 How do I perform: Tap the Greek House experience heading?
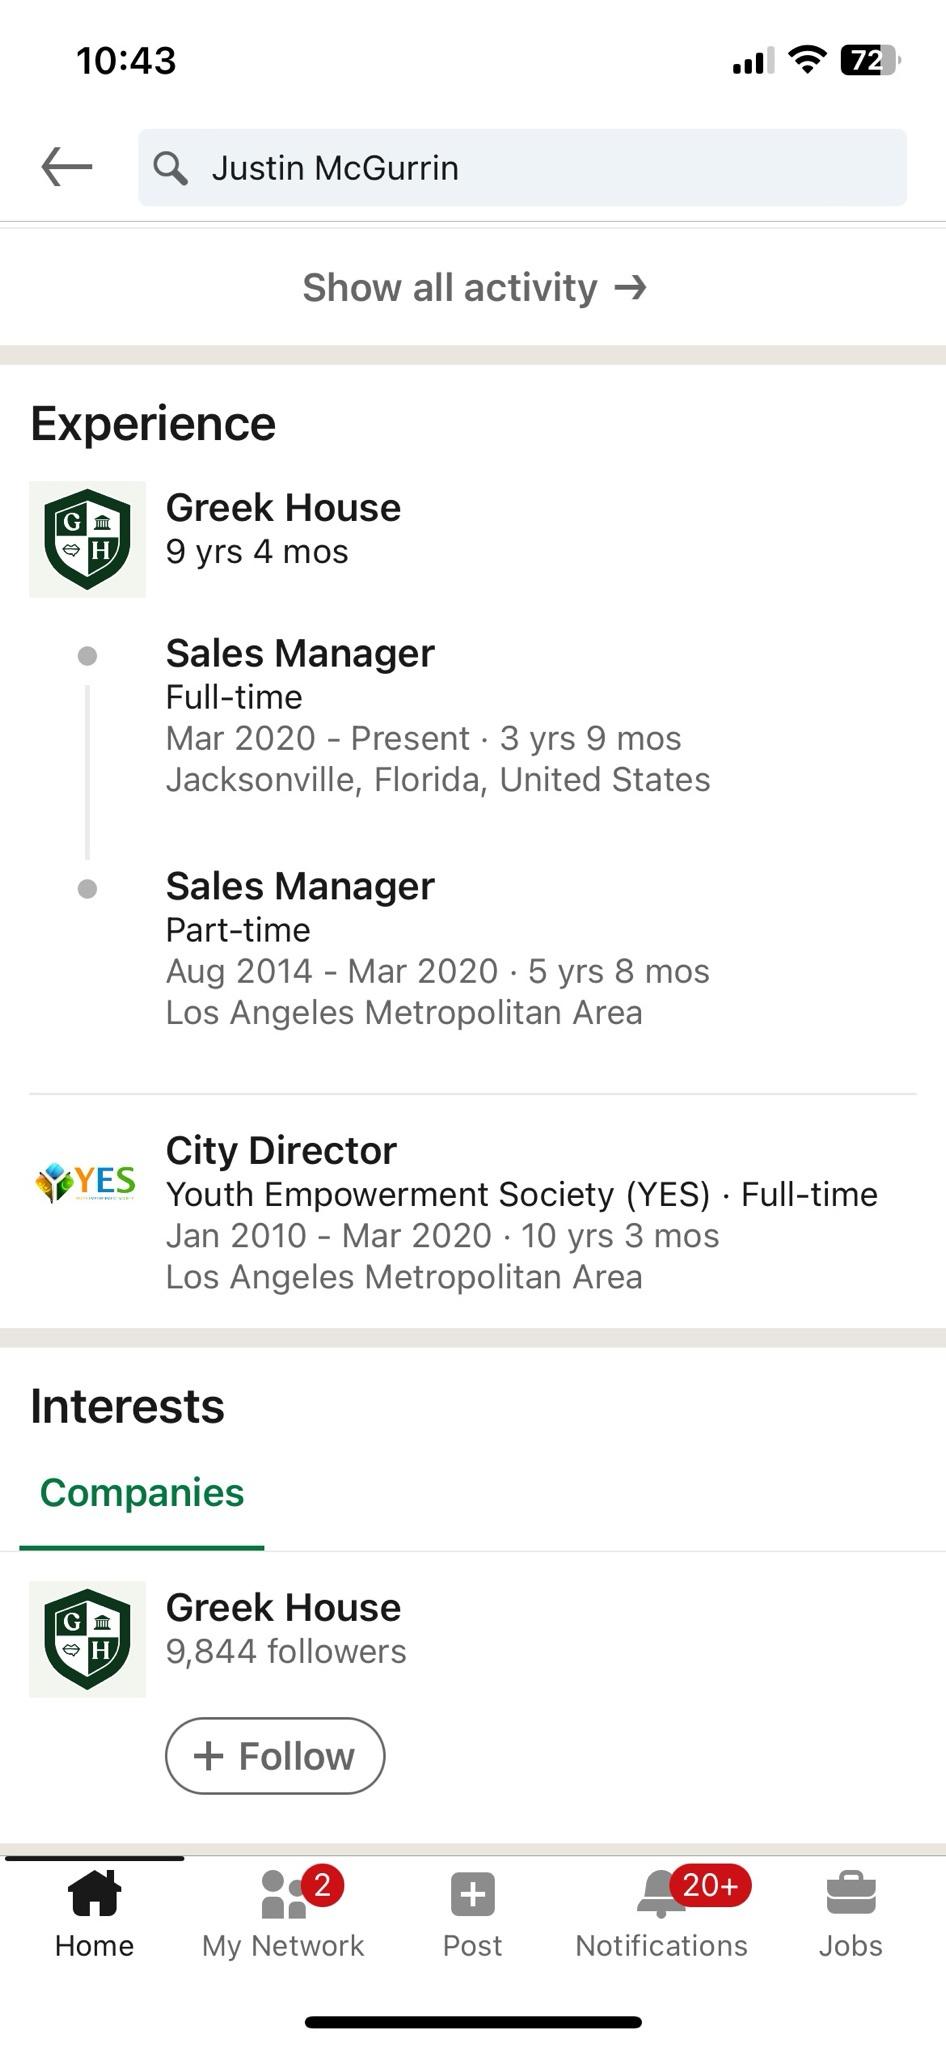(283, 508)
